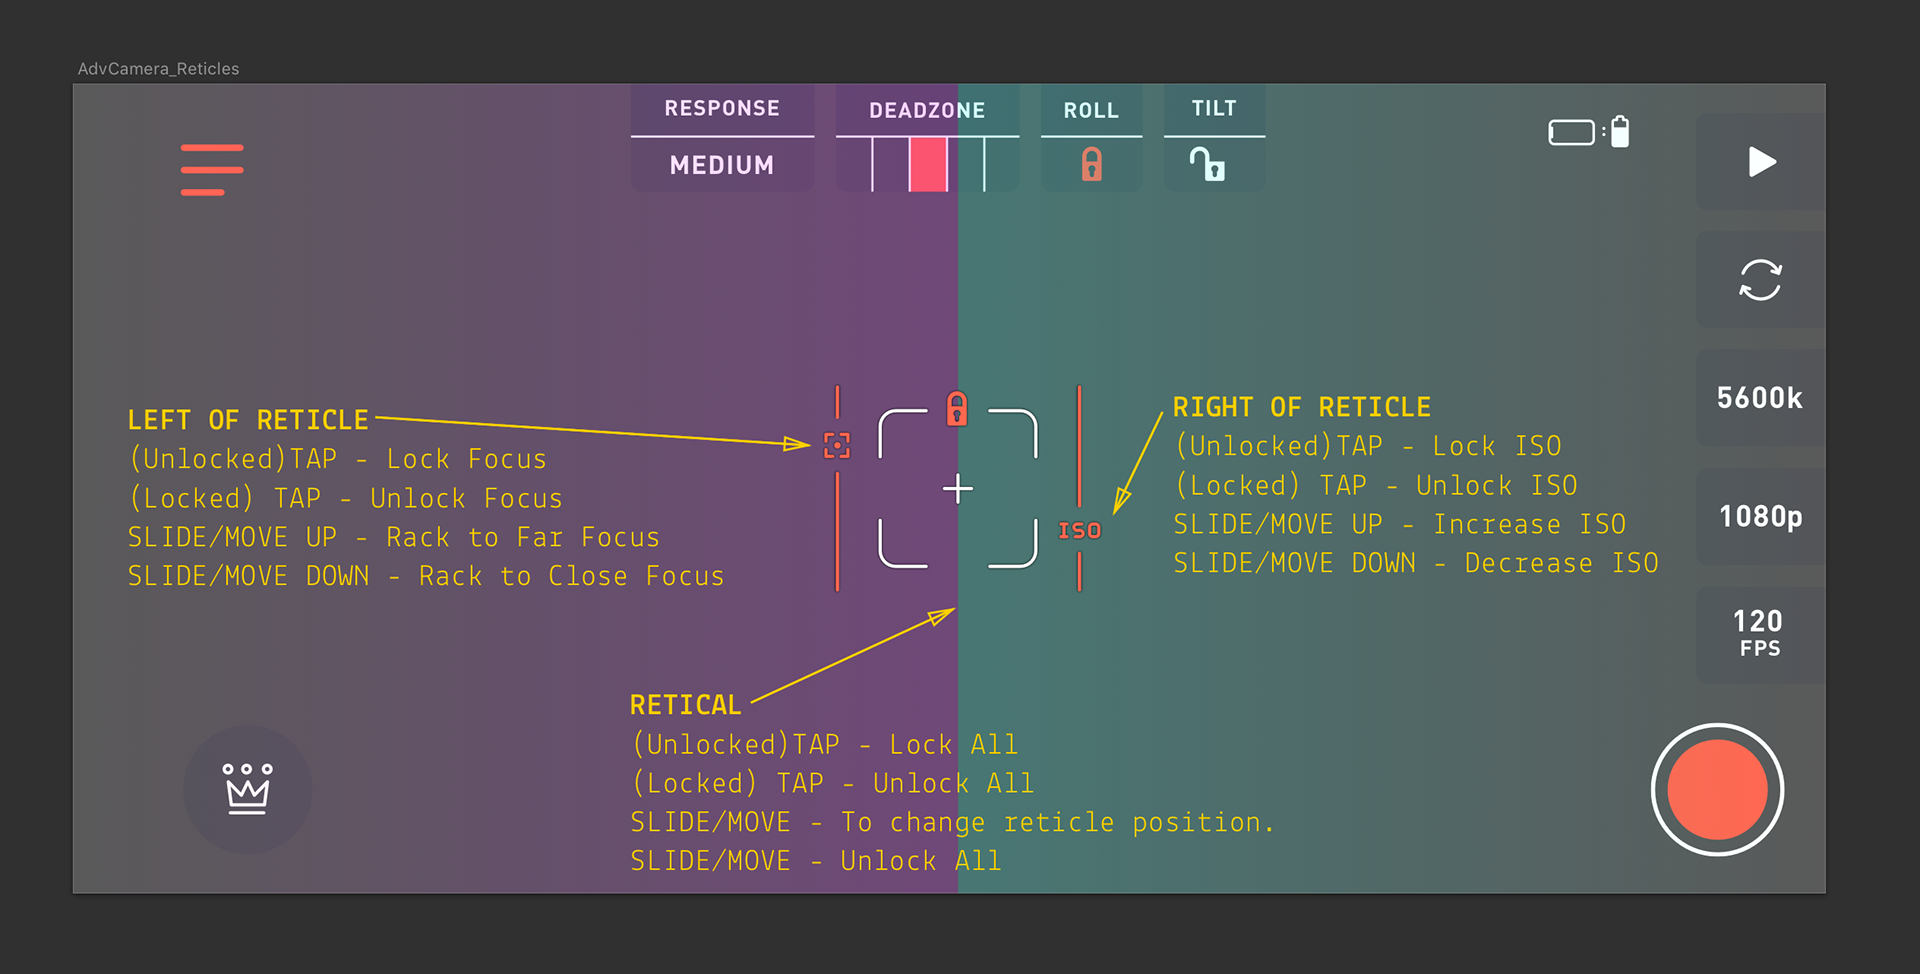Click the pink deadzone slider segment

click(x=928, y=164)
